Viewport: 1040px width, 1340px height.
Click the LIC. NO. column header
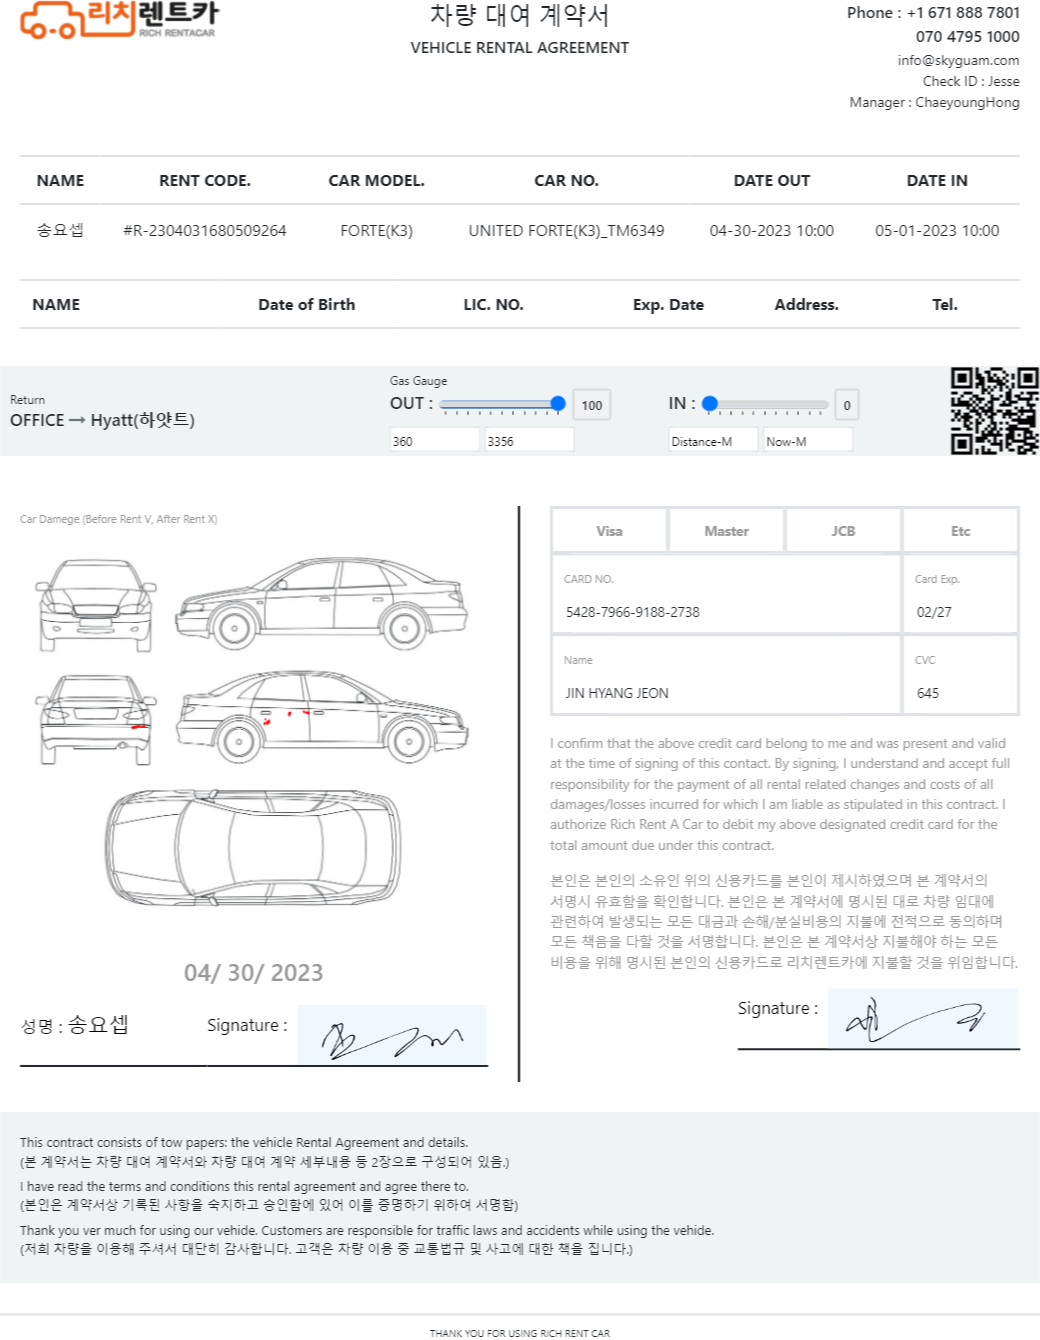click(493, 305)
